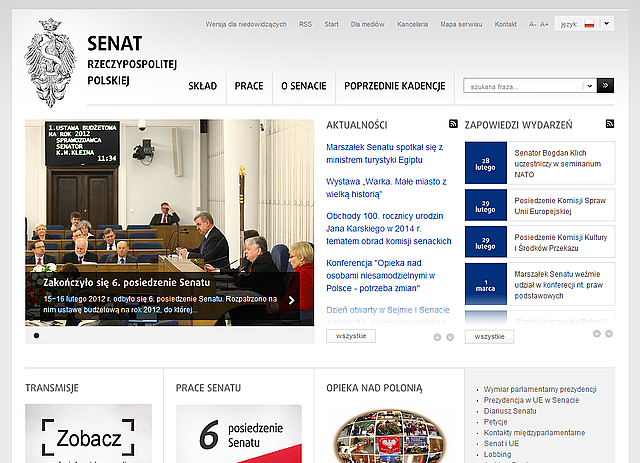Open news about ministrem turystyki Egiptu
The height and width of the screenshot is (463, 640).
coord(384,154)
